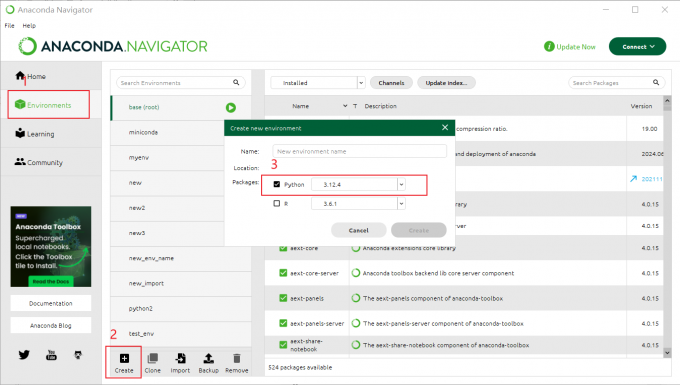The image size is (680, 385).
Task: Click the Environments cube icon
Action: click(x=20, y=104)
